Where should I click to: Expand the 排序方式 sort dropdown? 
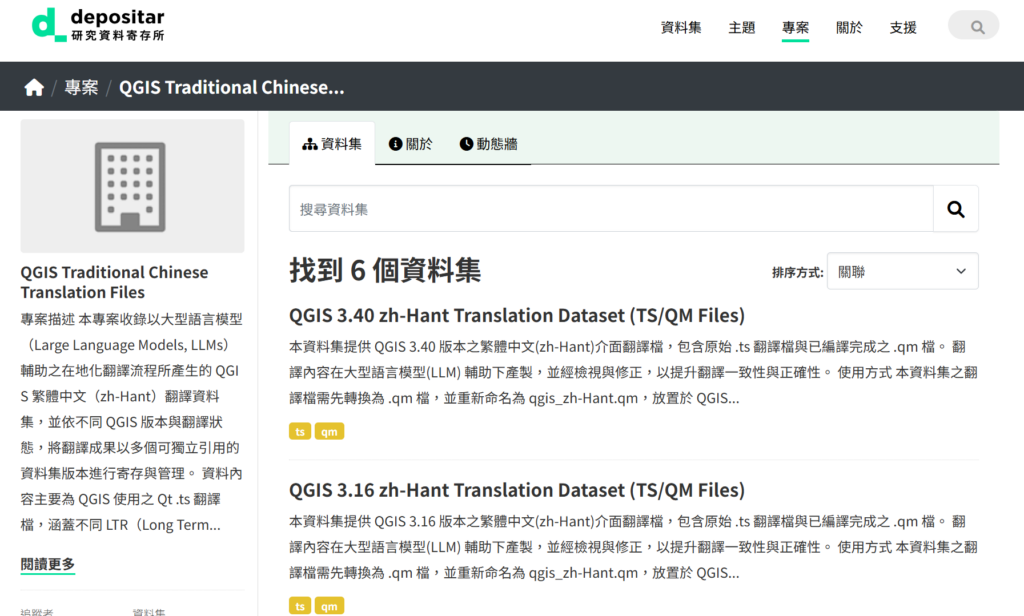click(x=902, y=271)
